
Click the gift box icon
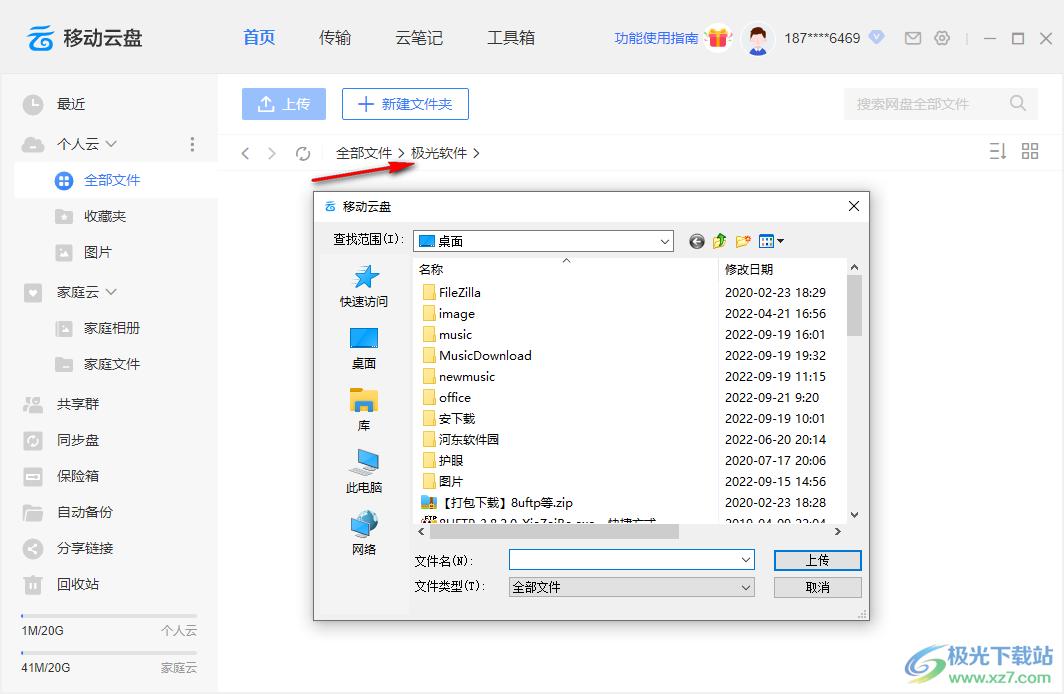coord(717,38)
